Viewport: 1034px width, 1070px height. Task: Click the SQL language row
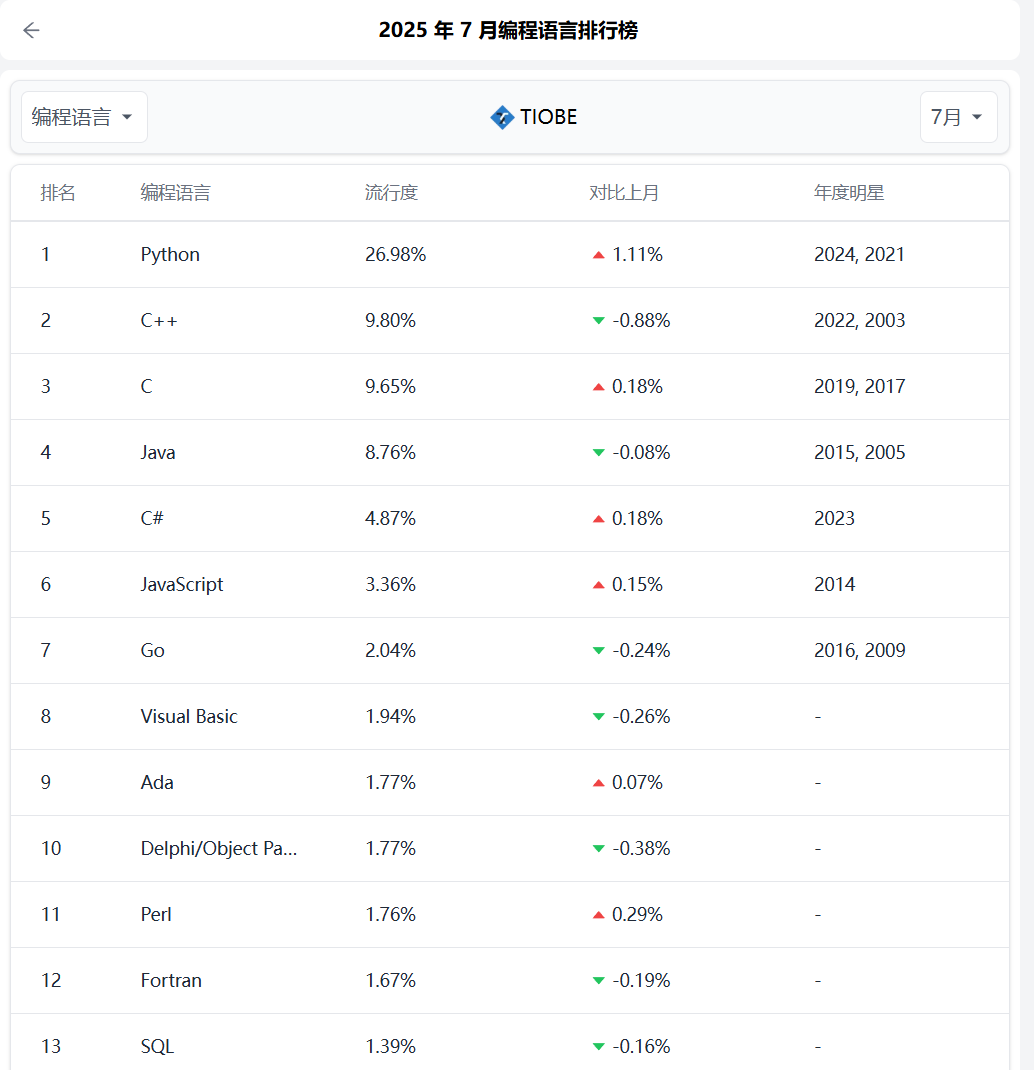click(x=157, y=1047)
